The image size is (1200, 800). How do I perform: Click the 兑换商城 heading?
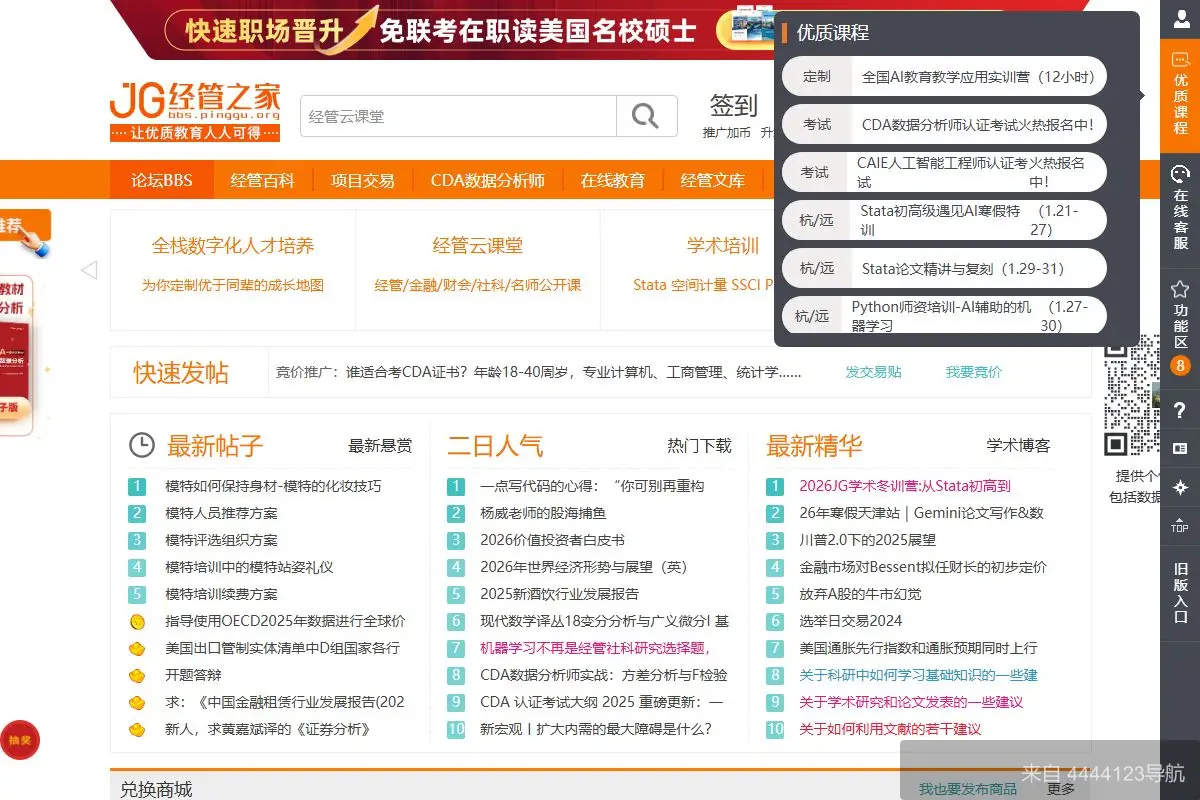(156, 789)
